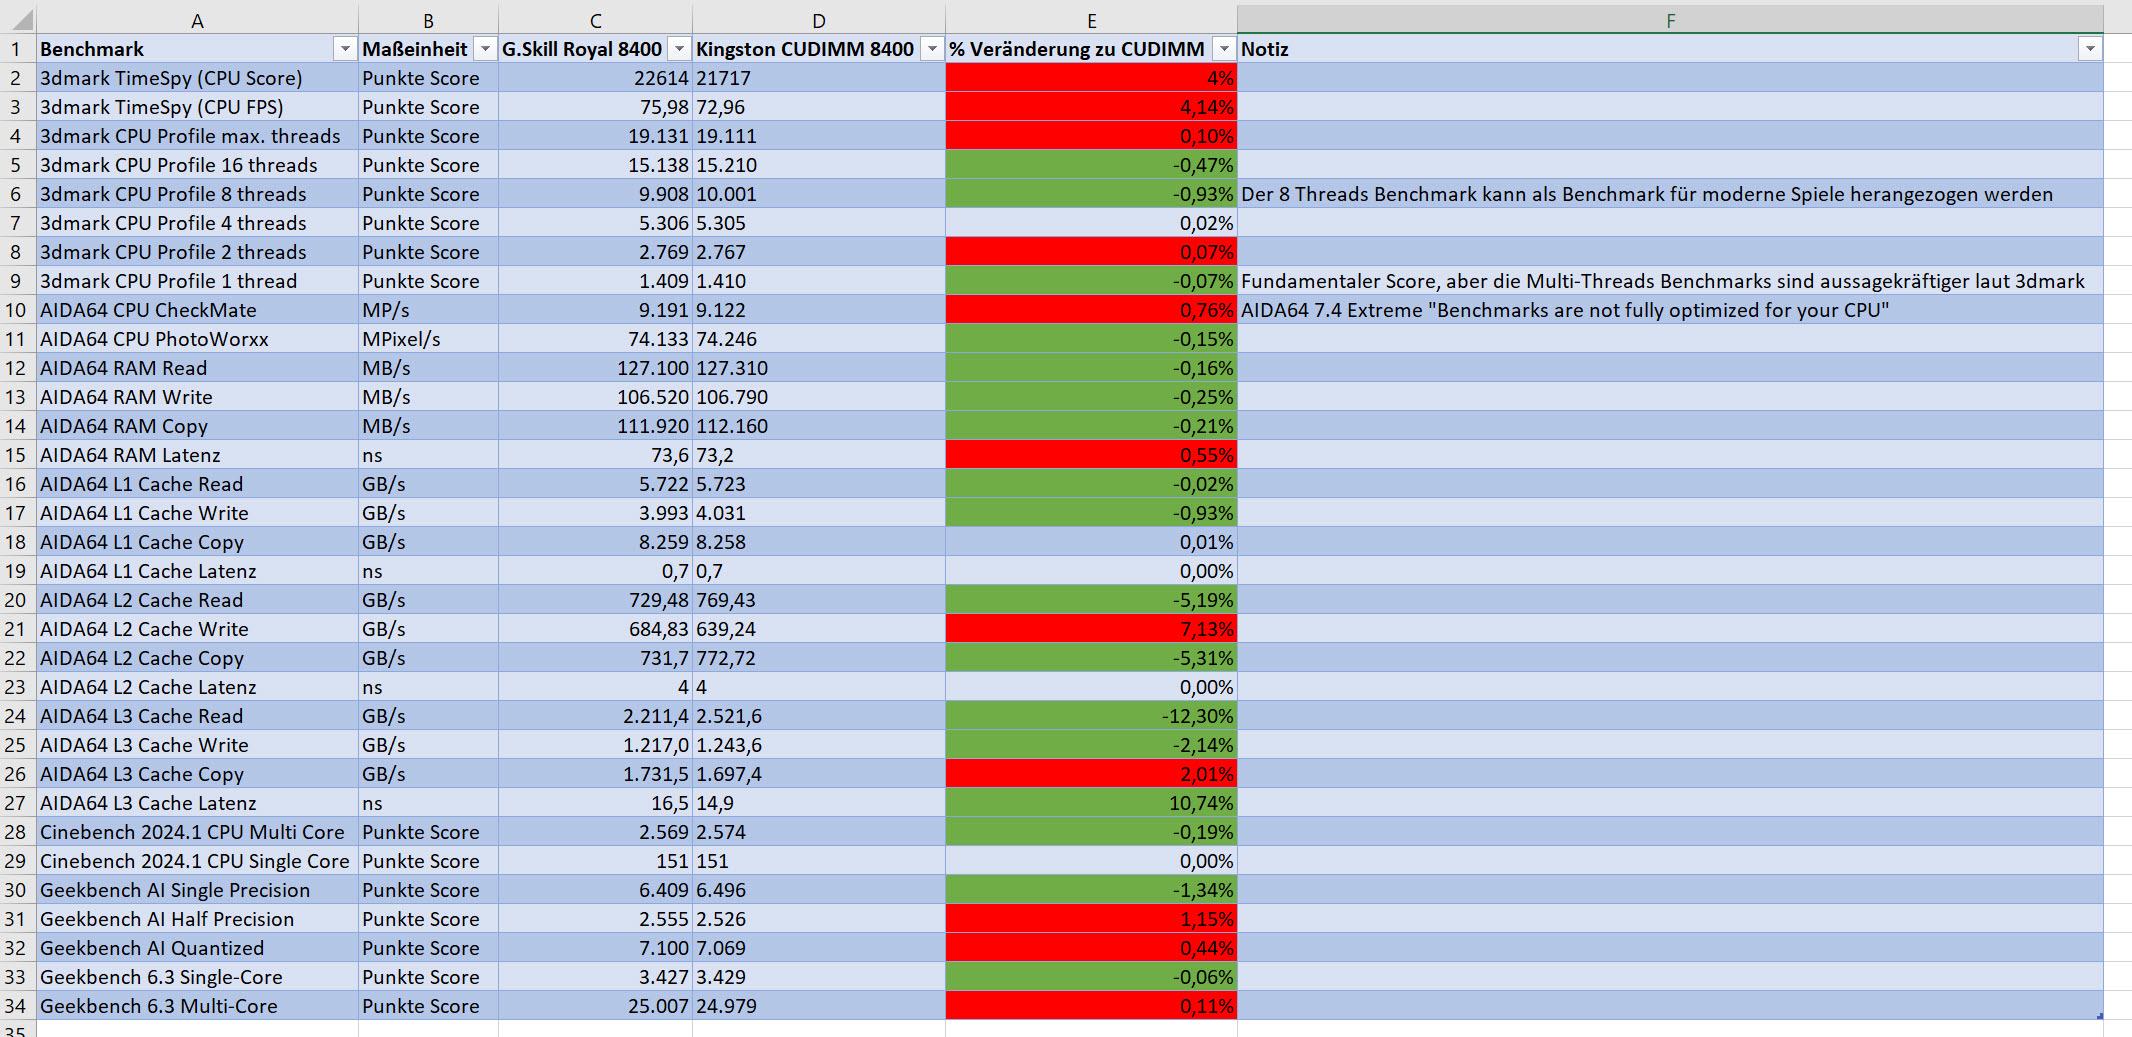Click the AIDA64 7.4 Extreme note cell
Image resolution: width=2132 pixels, height=1037 pixels.
click(x=1670, y=310)
